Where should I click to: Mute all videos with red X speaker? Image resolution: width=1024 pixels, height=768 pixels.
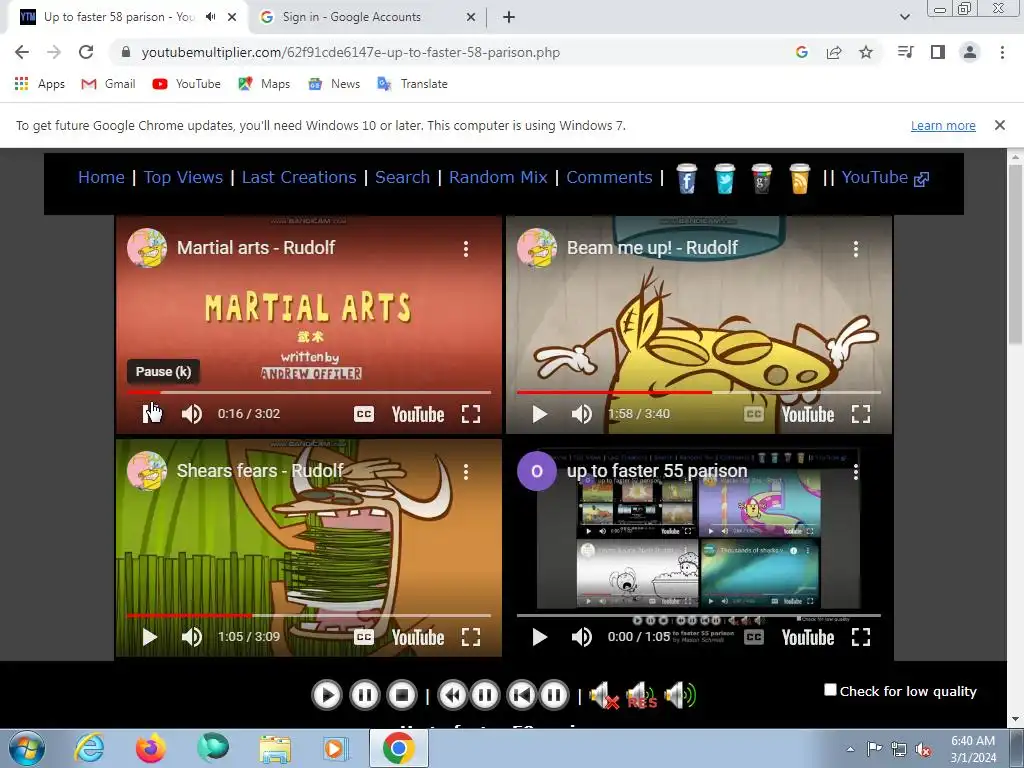pos(604,695)
